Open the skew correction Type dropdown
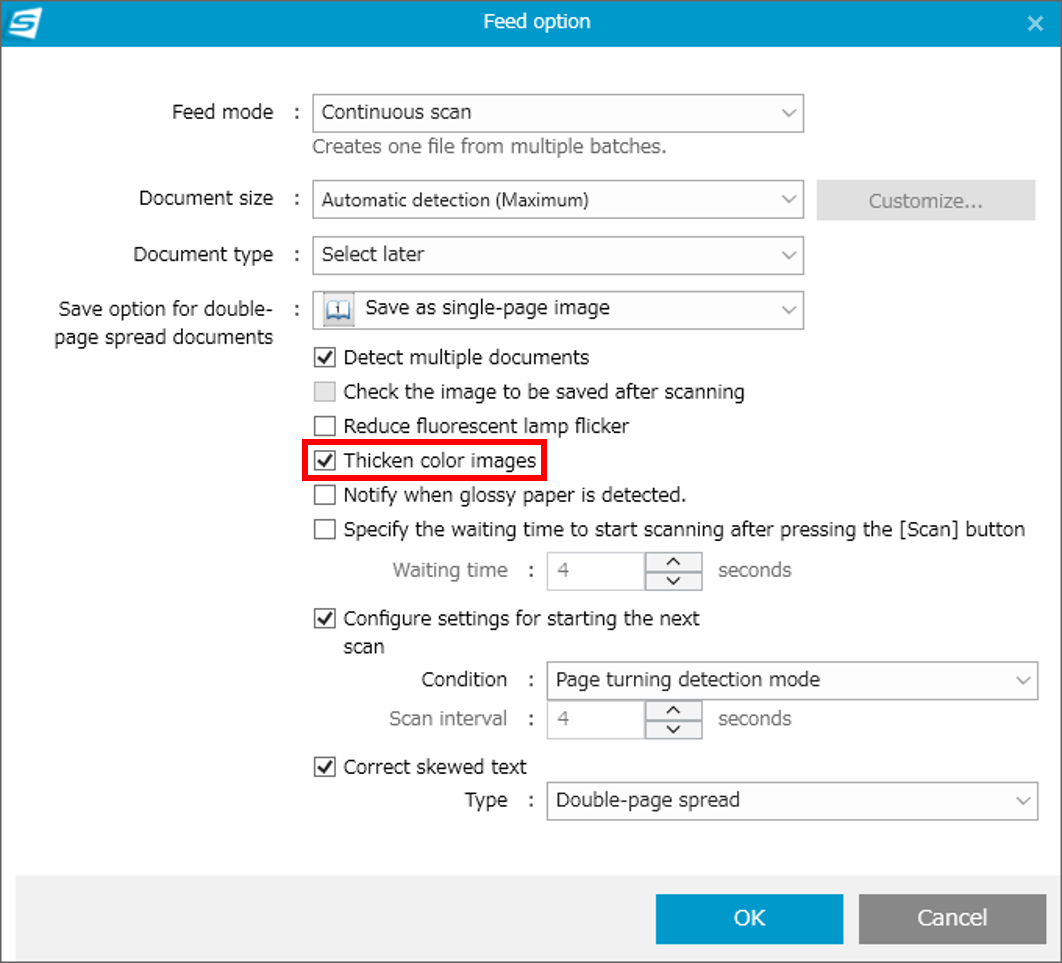 [x=792, y=801]
